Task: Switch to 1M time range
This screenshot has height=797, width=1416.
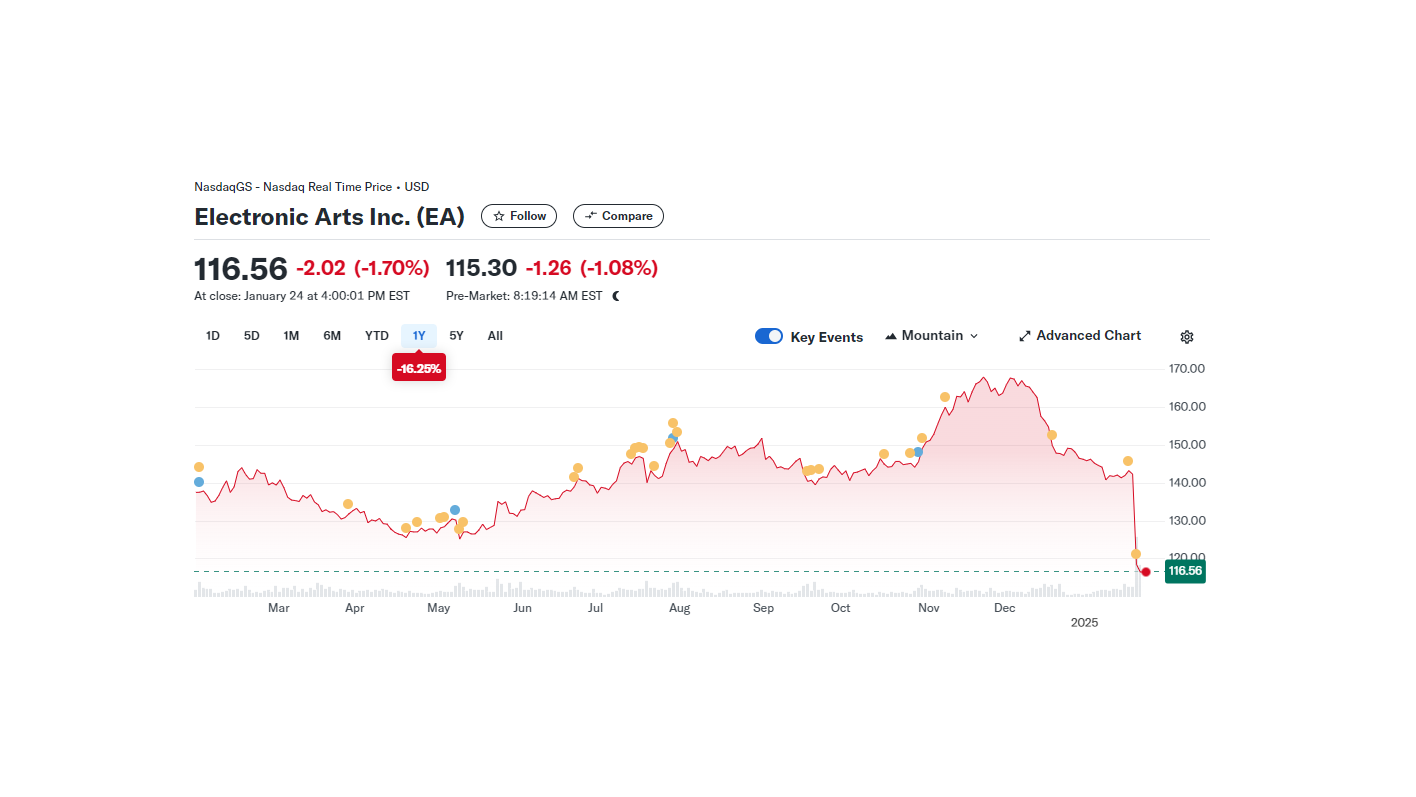Action: click(x=291, y=336)
